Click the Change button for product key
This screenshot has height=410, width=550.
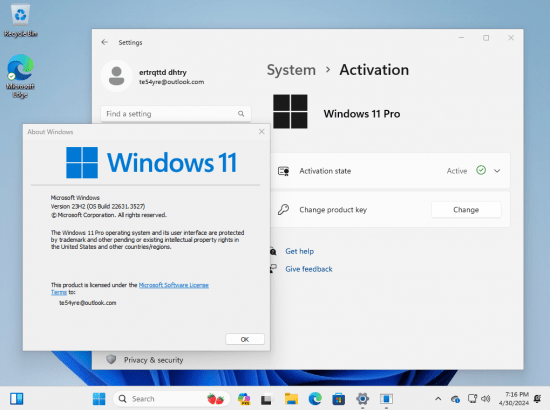pos(466,210)
